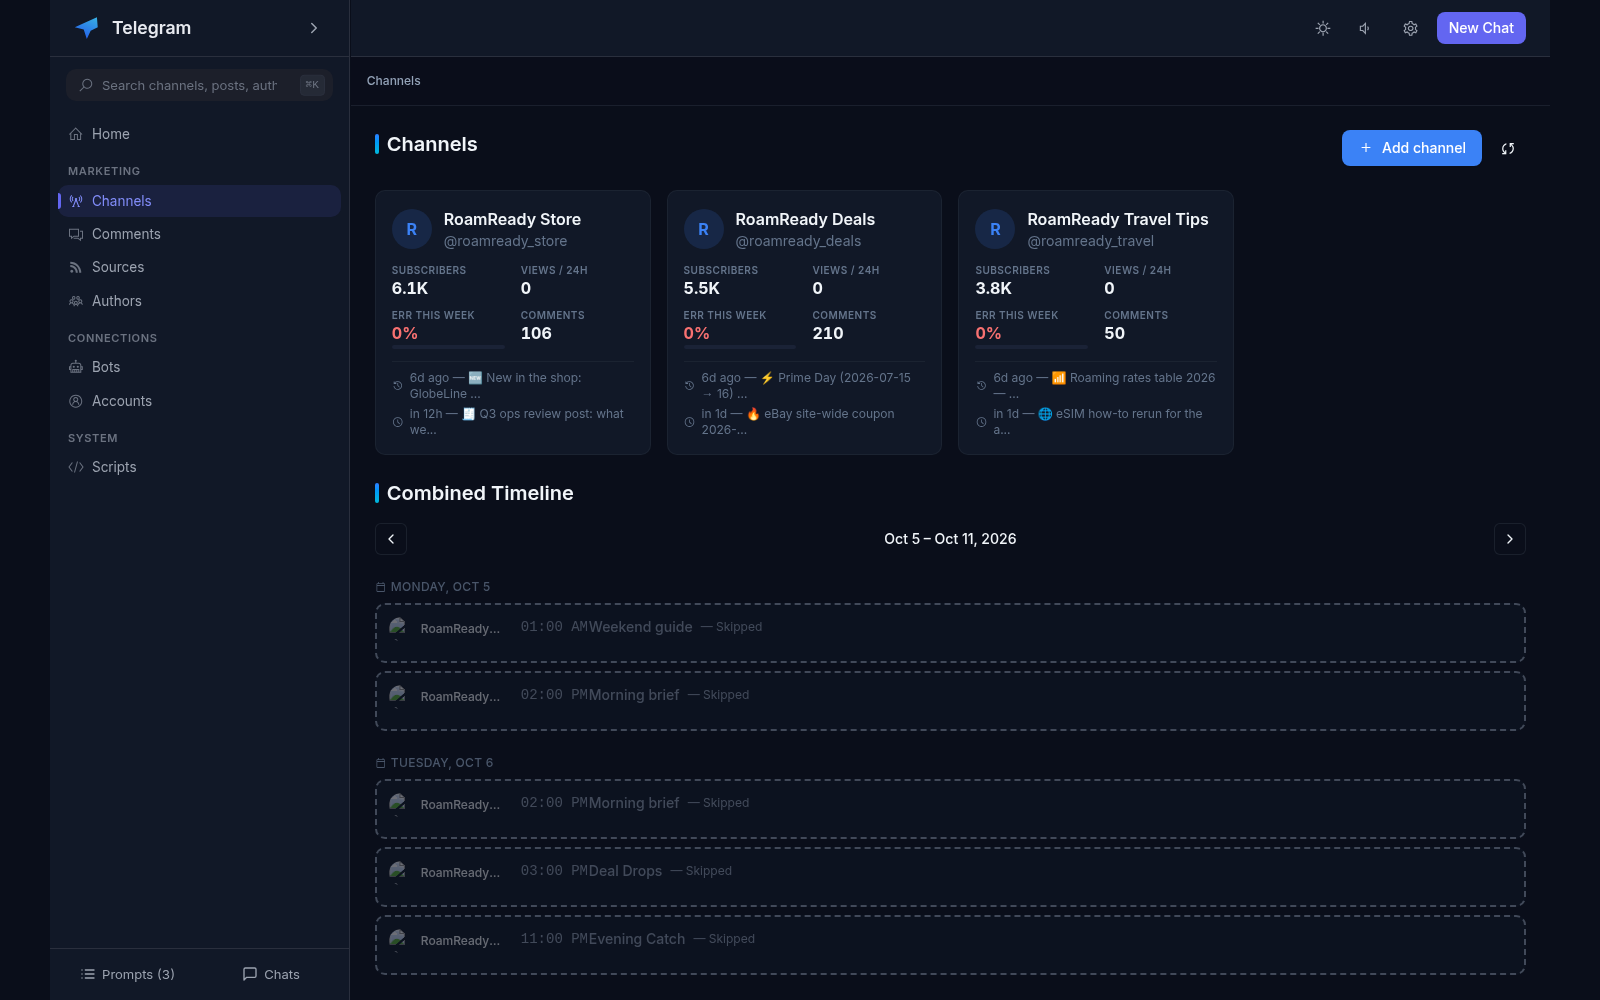Select the skipped Deal Drops timeline entry
The image size is (1600, 1000).
(x=950, y=877)
